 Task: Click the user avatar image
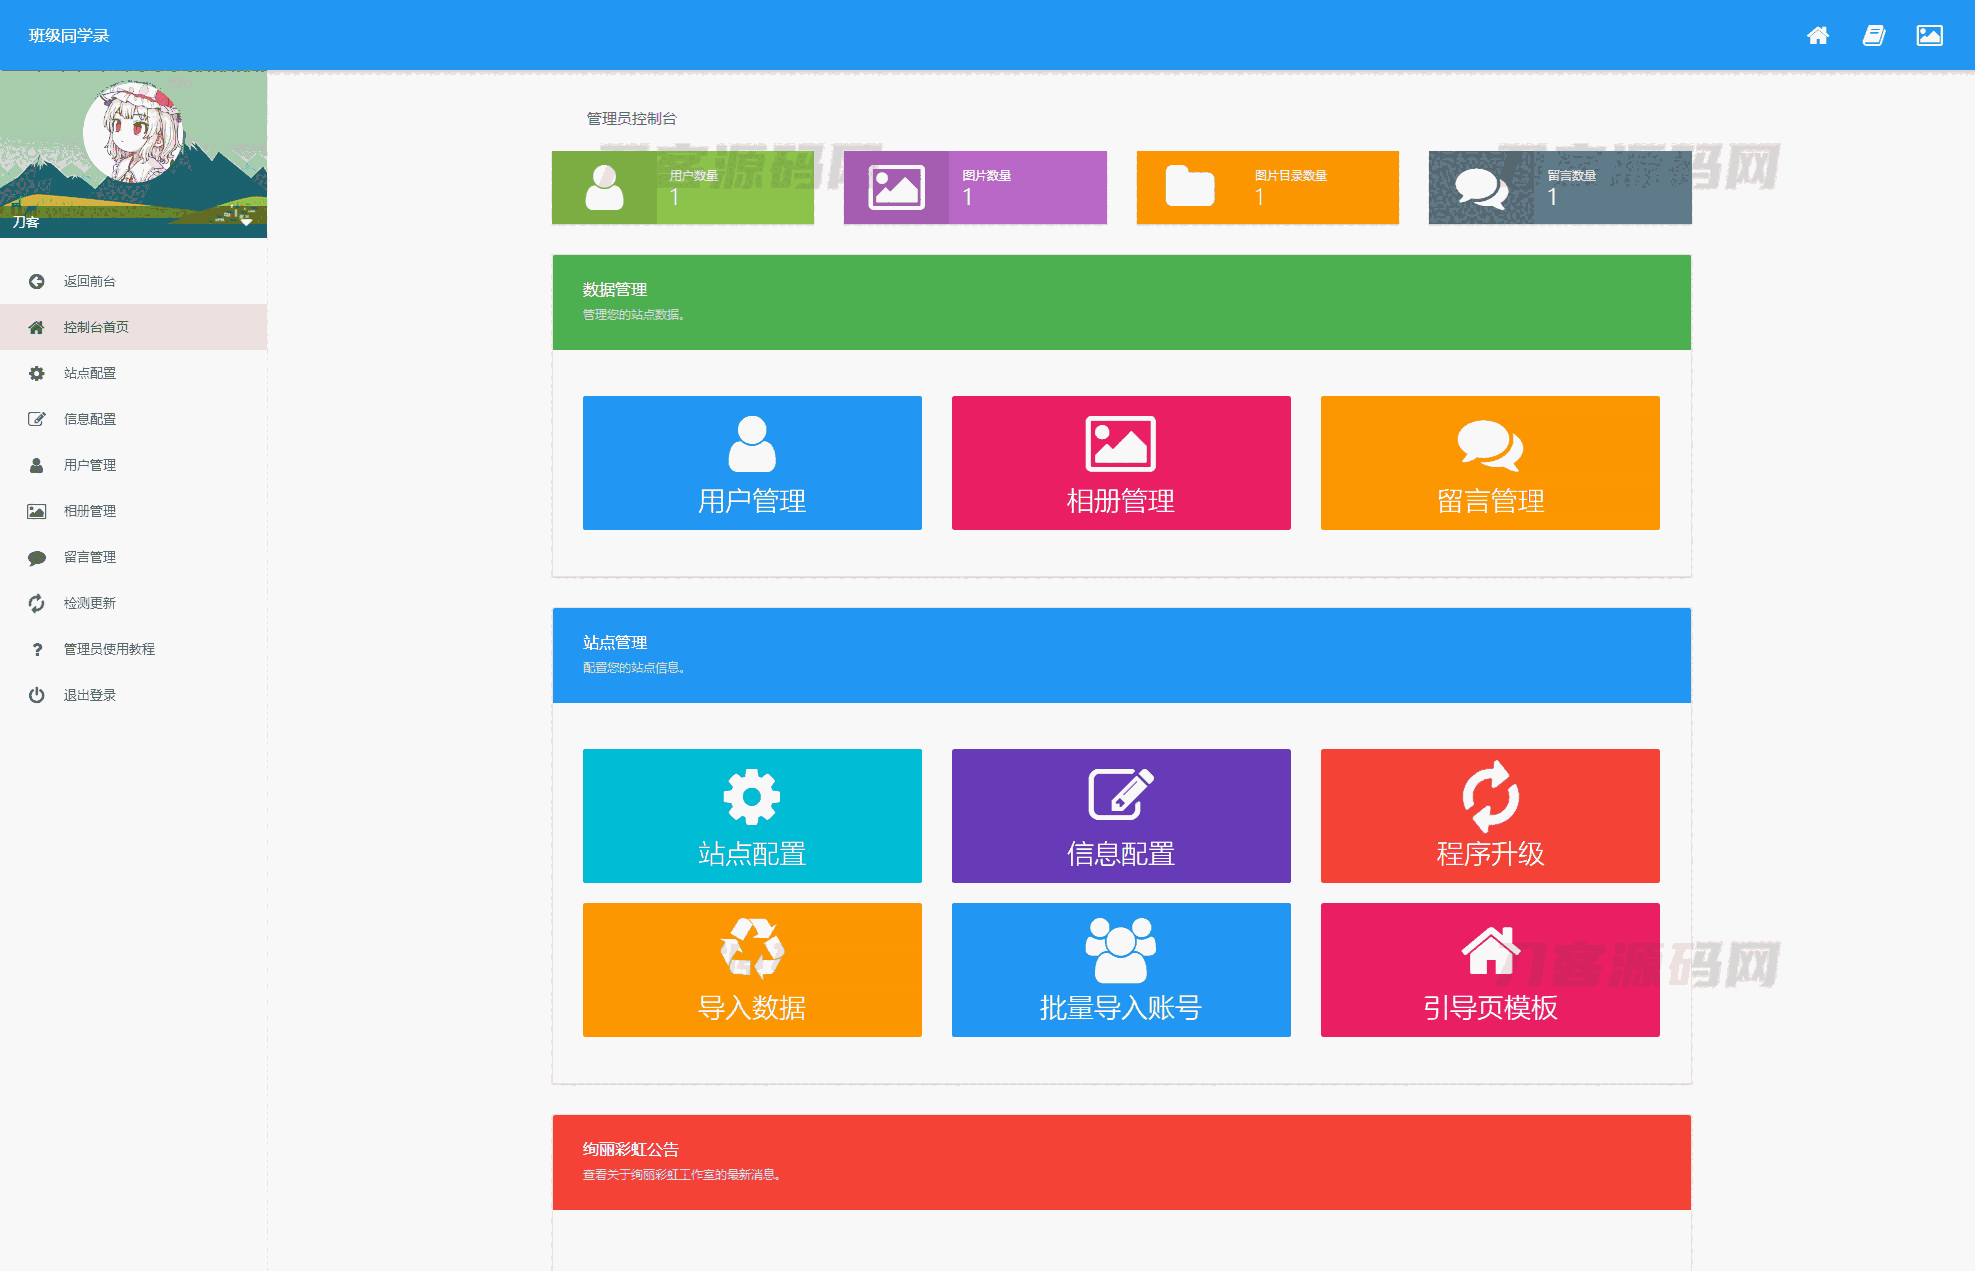tap(133, 133)
